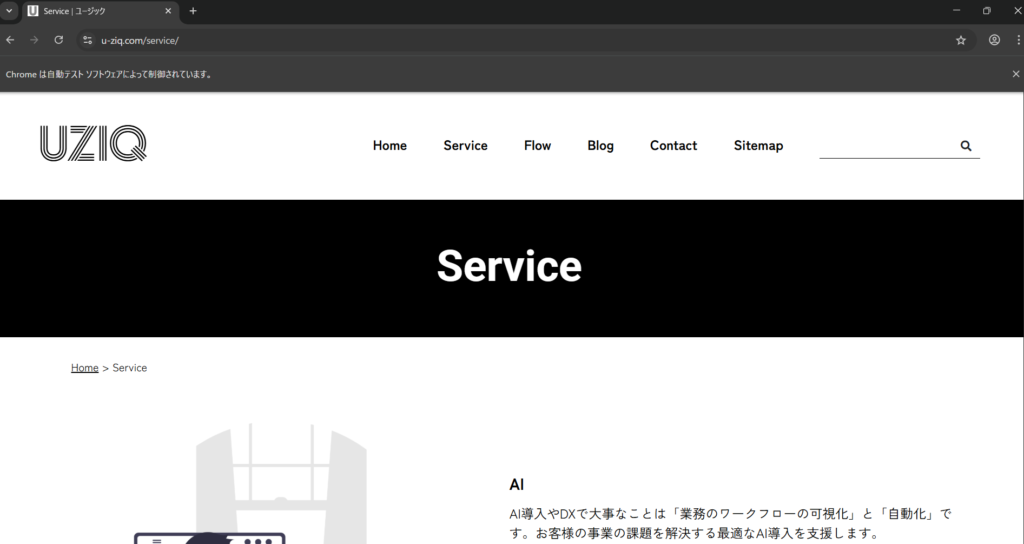This screenshot has height=544, width=1024.
Task: Go back to the previous page
Action: point(10,40)
